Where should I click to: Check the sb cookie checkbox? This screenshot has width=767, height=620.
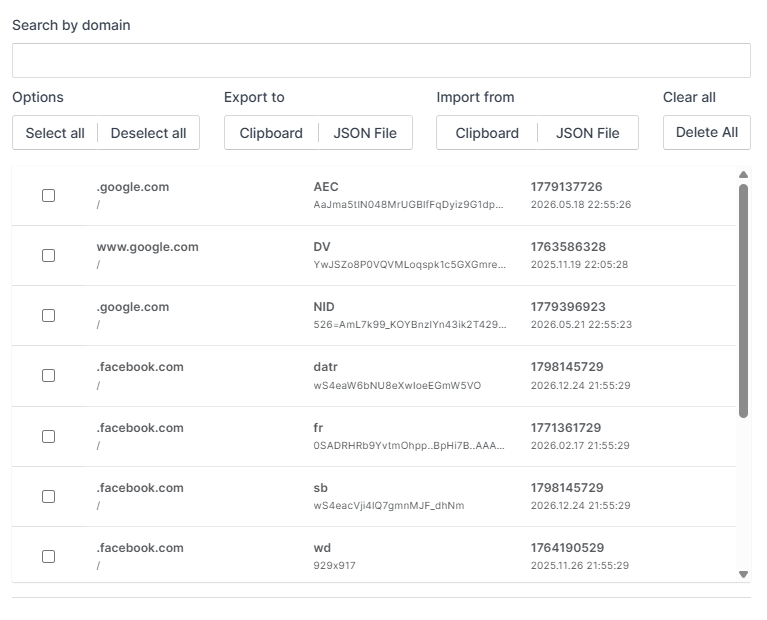click(x=48, y=496)
